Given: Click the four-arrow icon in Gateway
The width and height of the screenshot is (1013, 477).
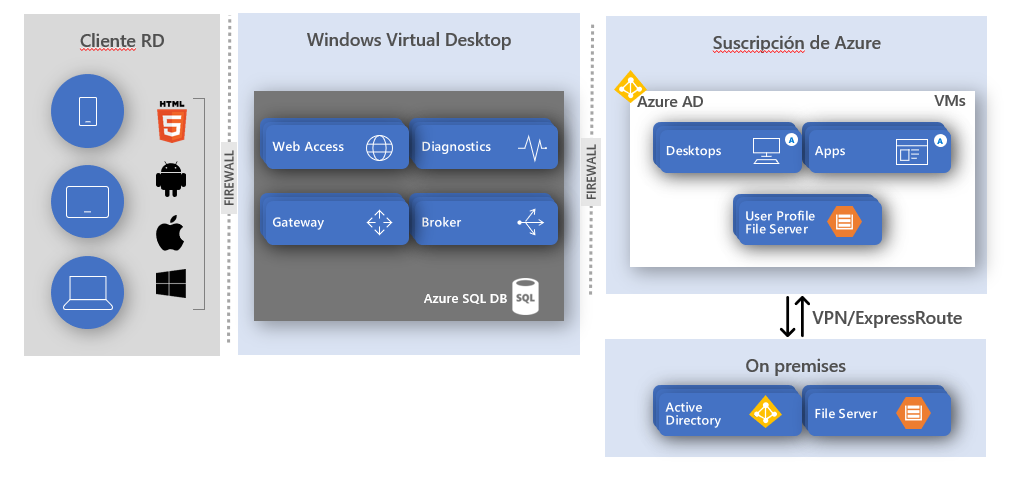Looking at the screenshot, I should pyautogui.click(x=379, y=222).
